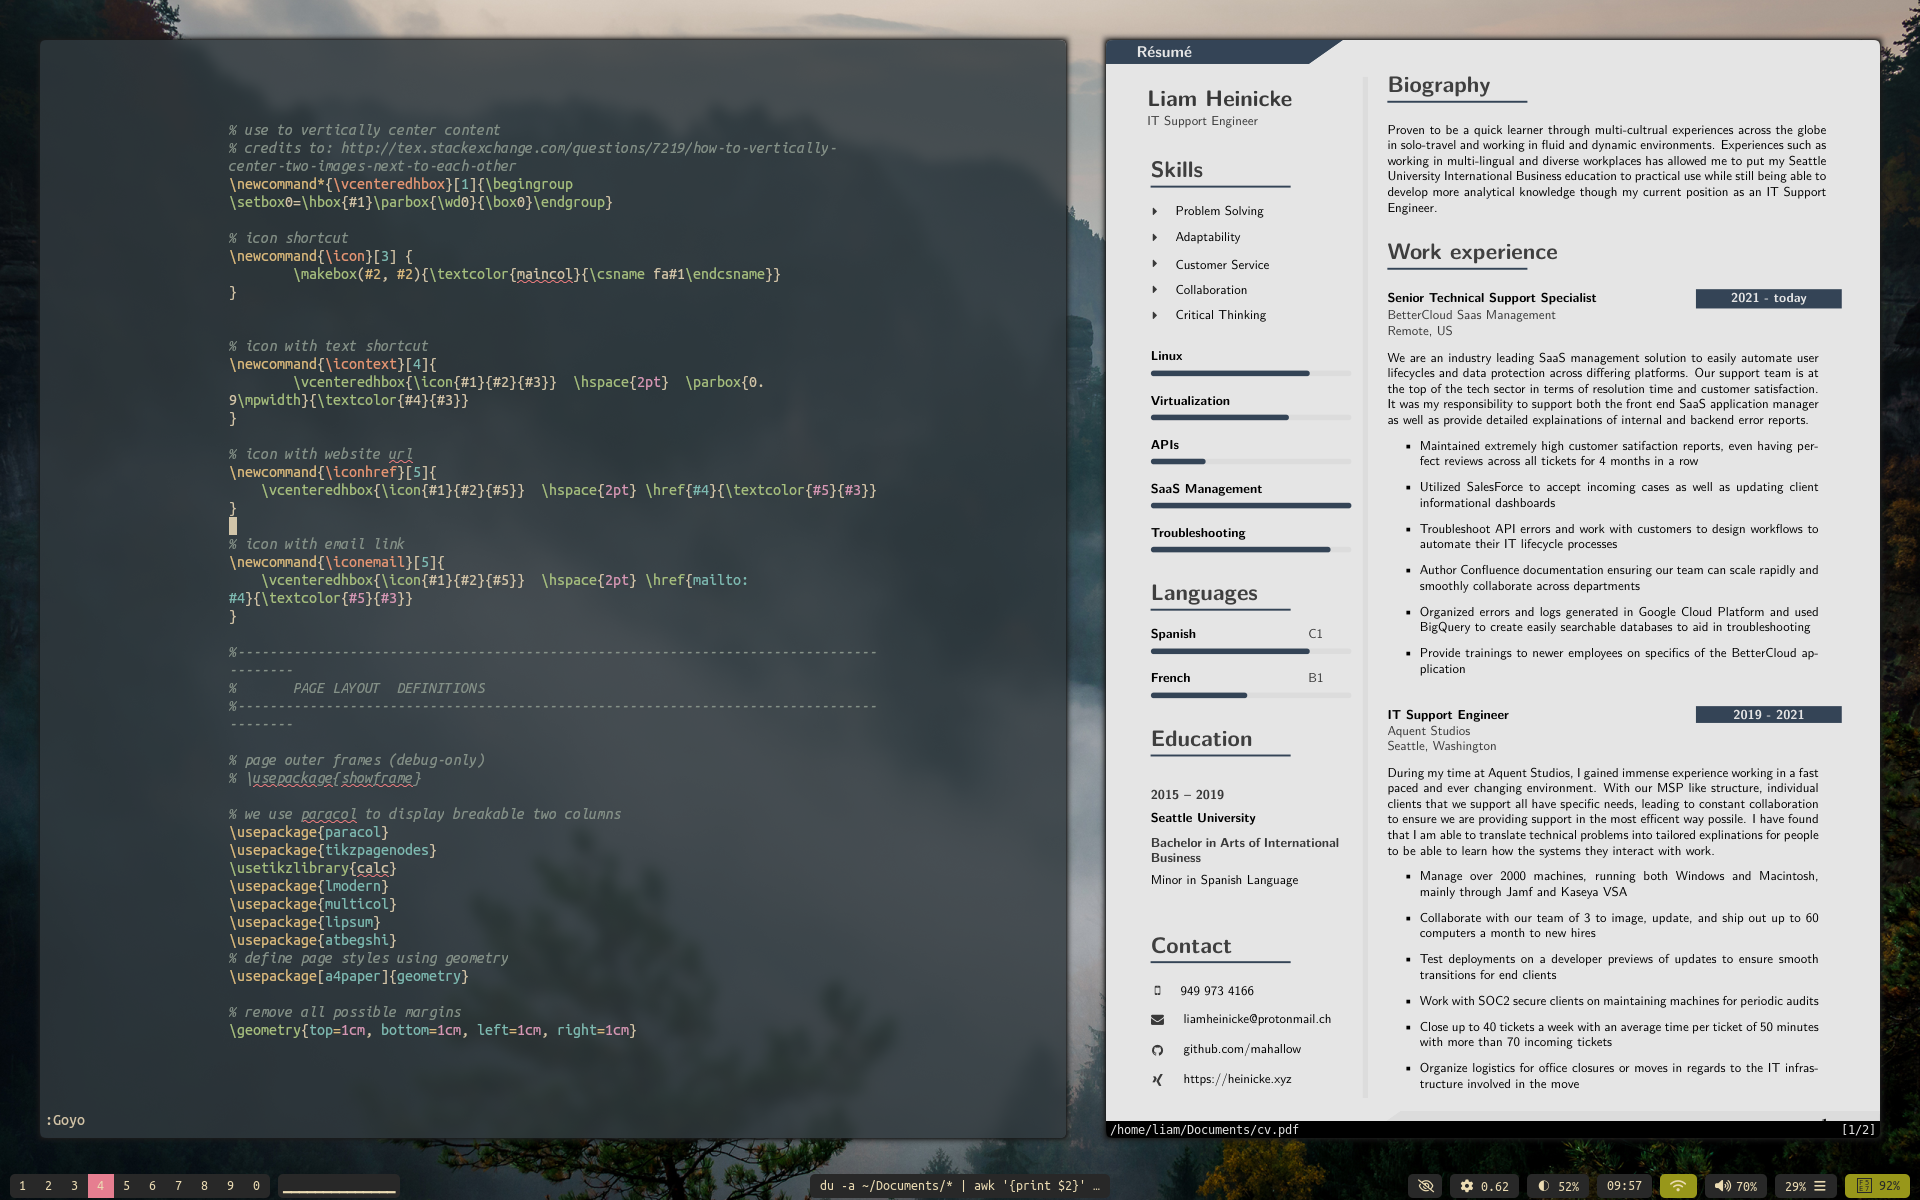The width and height of the screenshot is (1920, 1200).
Task: Click the GitHub icon in Contact section
Action: [x=1157, y=1050]
